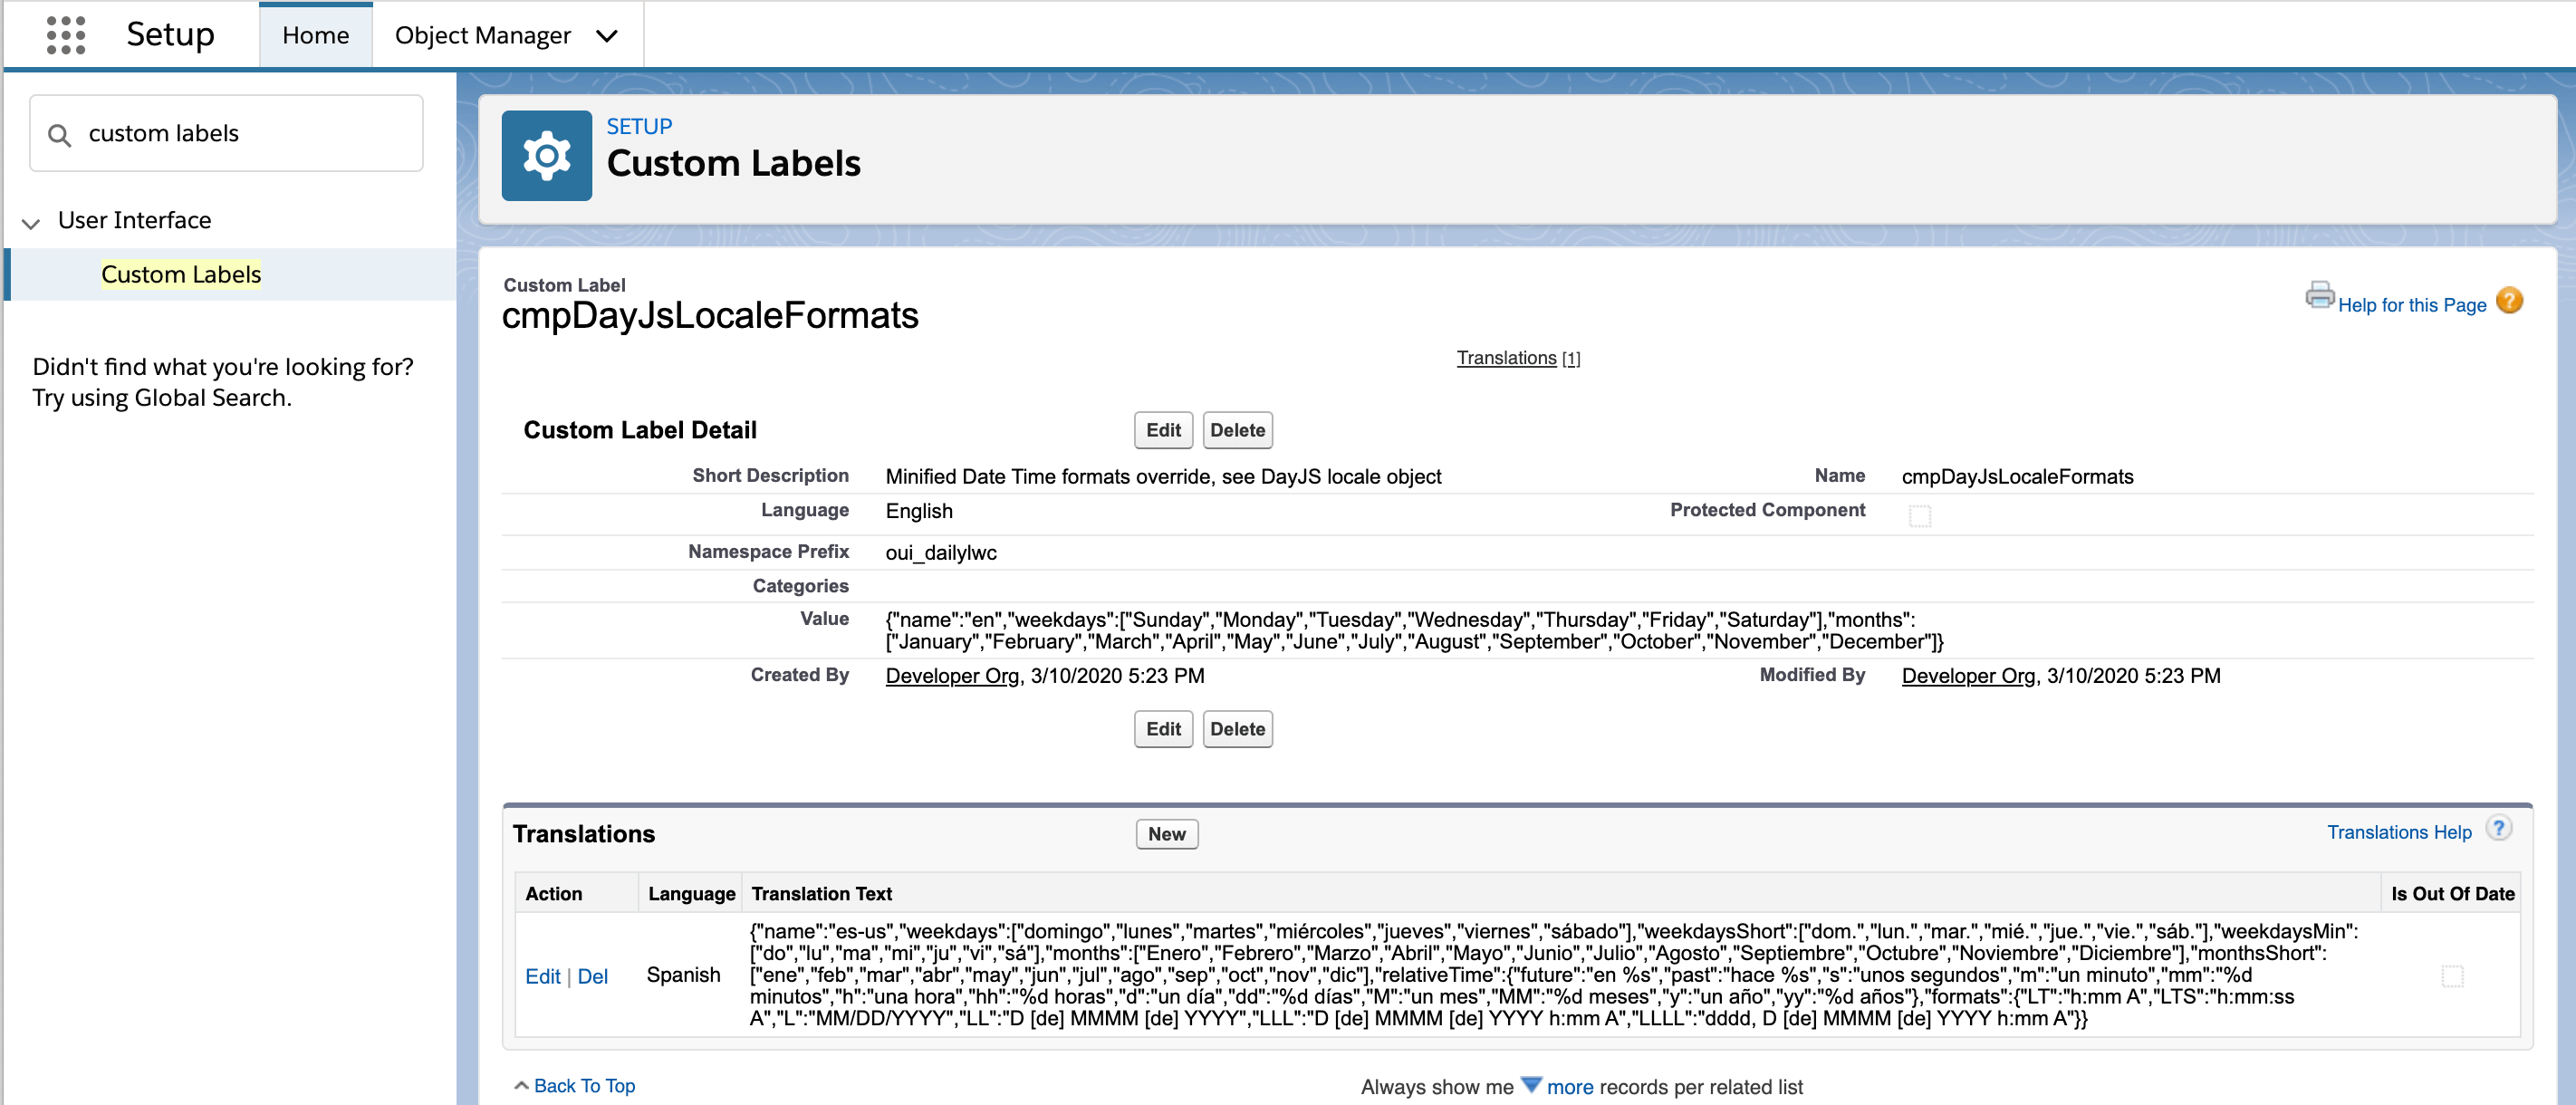Click the Translations Help question mark icon
This screenshot has width=2576, height=1105.
(x=2498, y=828)
